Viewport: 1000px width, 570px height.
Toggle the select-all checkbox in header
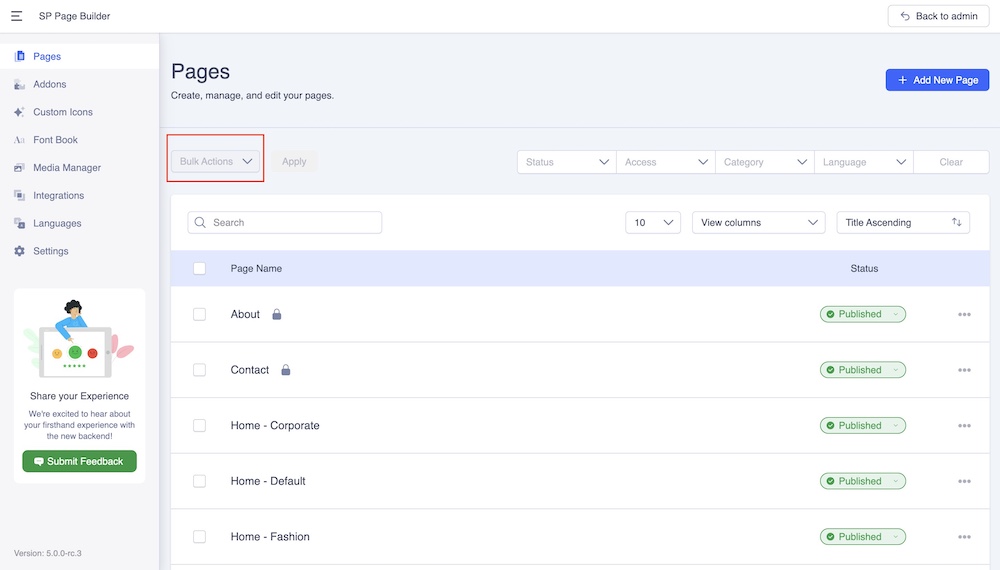click(x=199, y=268)
